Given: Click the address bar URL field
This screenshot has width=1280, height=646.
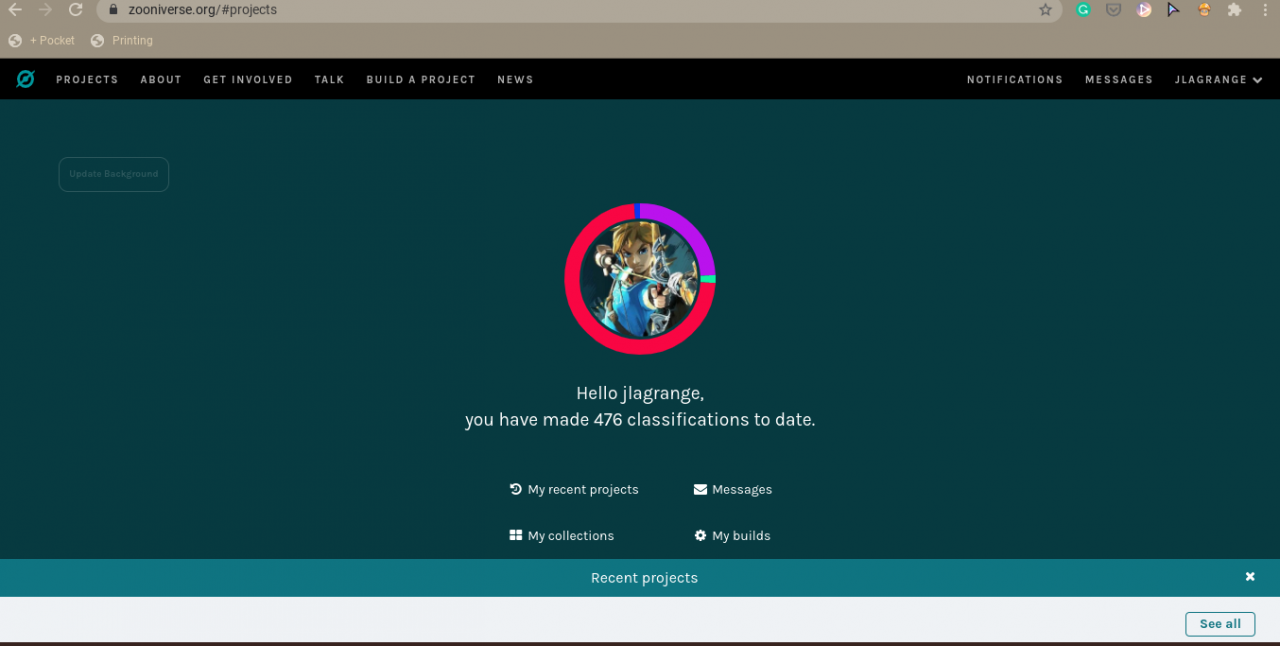Looking at the screenshot, I should point(580,10).
